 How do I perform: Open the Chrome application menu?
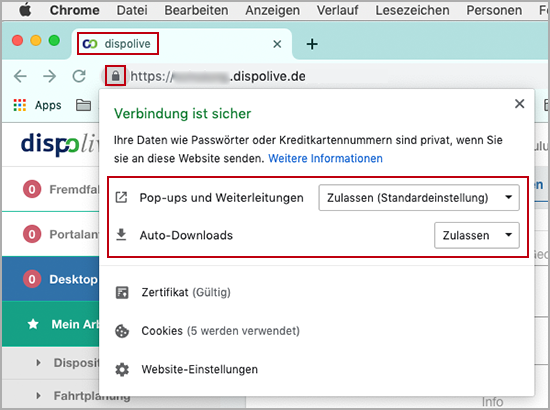point(74,11)
